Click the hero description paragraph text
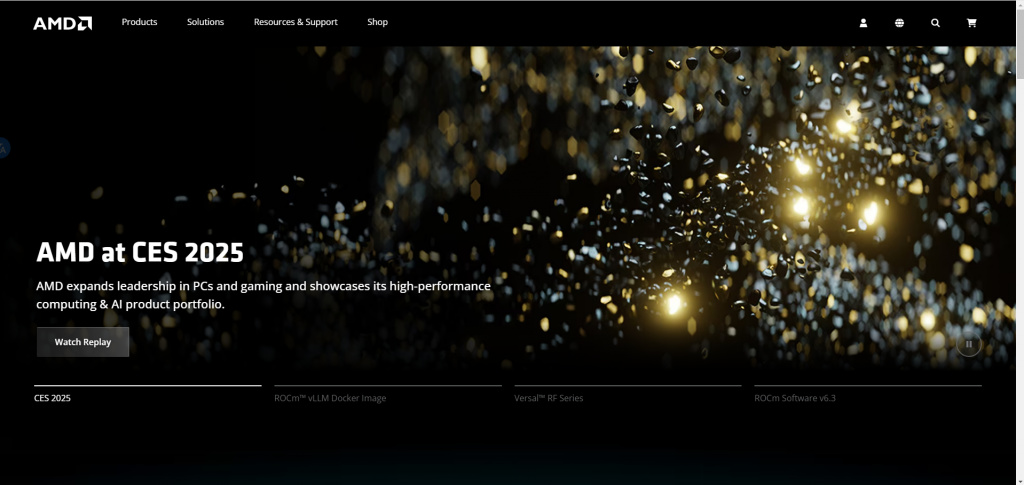Screen dimensions: 1024x485 coord(263,295)
